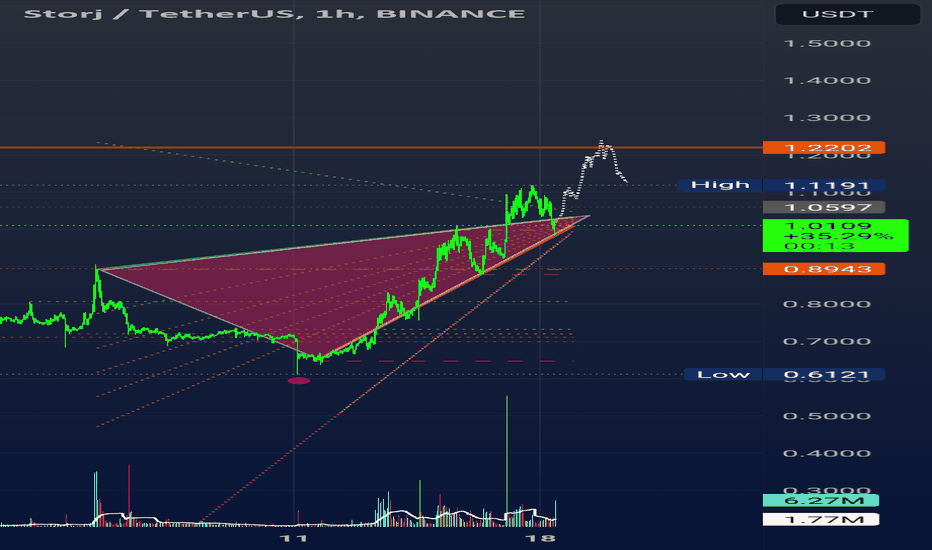932x550 pixels.
Task: Click the green current price label 1.0109
Action: click(835, 235)
